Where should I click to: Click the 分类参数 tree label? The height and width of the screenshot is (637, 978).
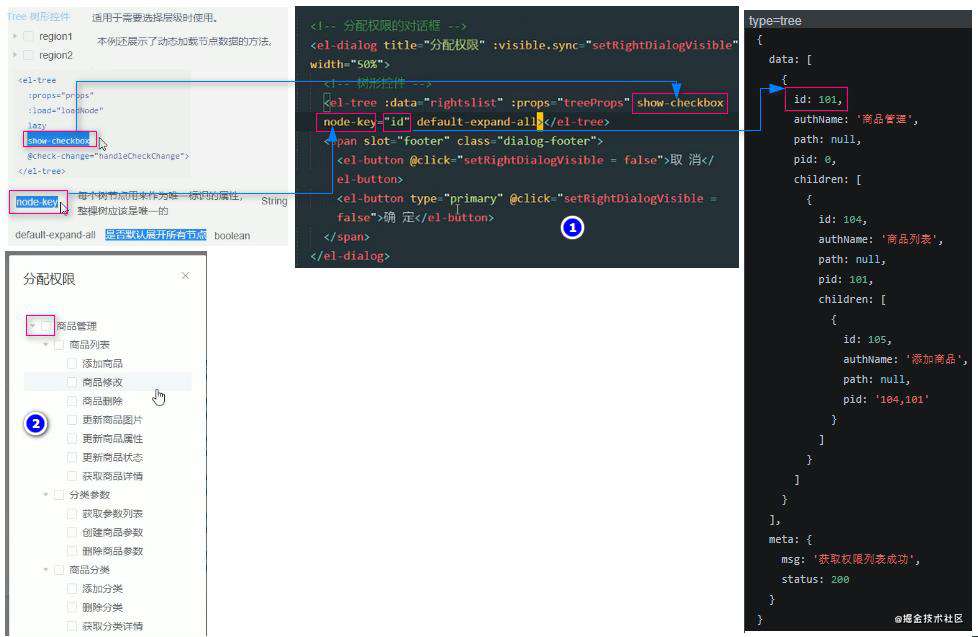coord(89,495)
